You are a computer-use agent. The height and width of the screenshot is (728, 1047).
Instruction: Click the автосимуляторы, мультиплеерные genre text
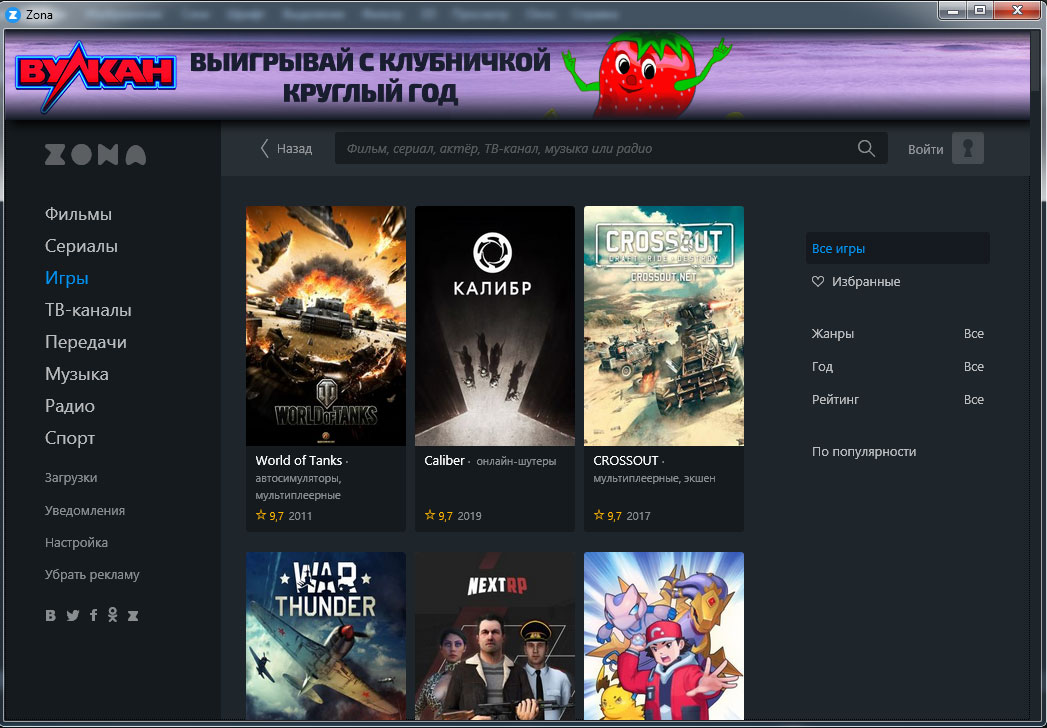tap(298, 487)
